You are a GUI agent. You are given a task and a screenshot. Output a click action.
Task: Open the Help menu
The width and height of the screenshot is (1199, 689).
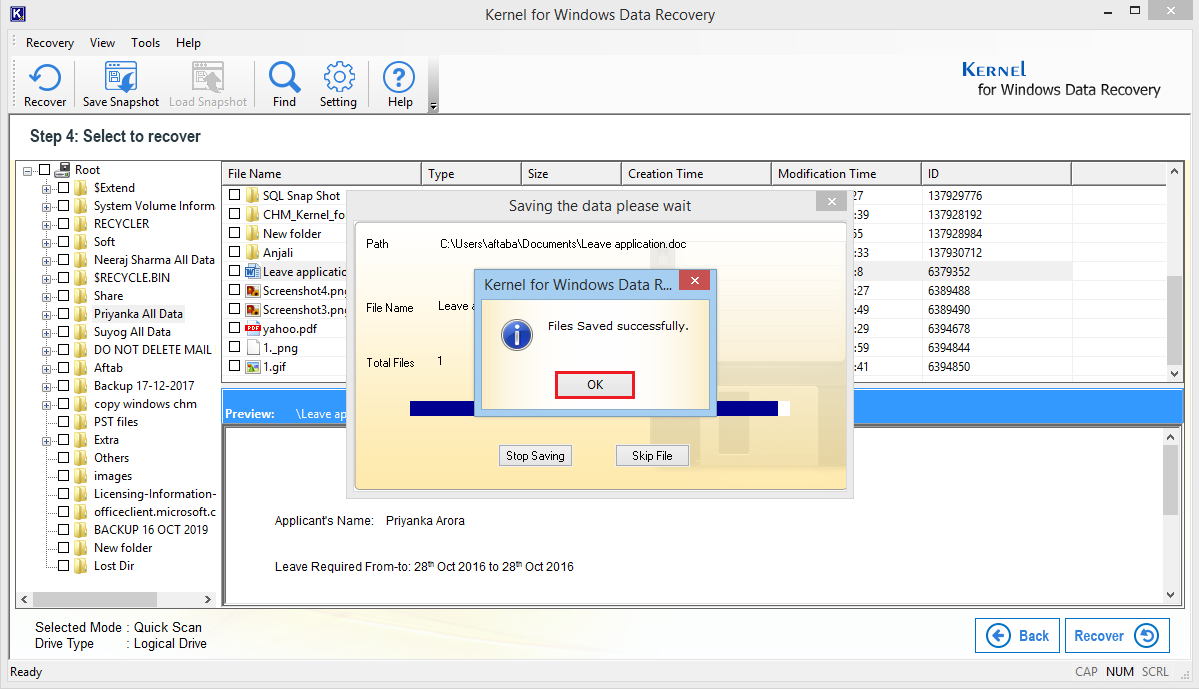(x=188, y=43)
